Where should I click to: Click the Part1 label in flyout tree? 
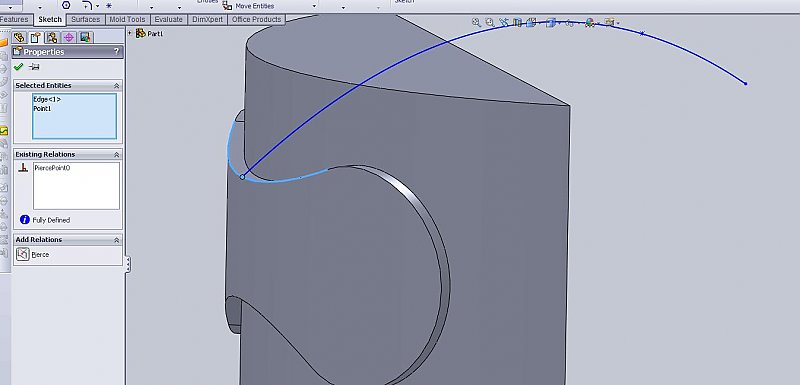coord(155,34)
